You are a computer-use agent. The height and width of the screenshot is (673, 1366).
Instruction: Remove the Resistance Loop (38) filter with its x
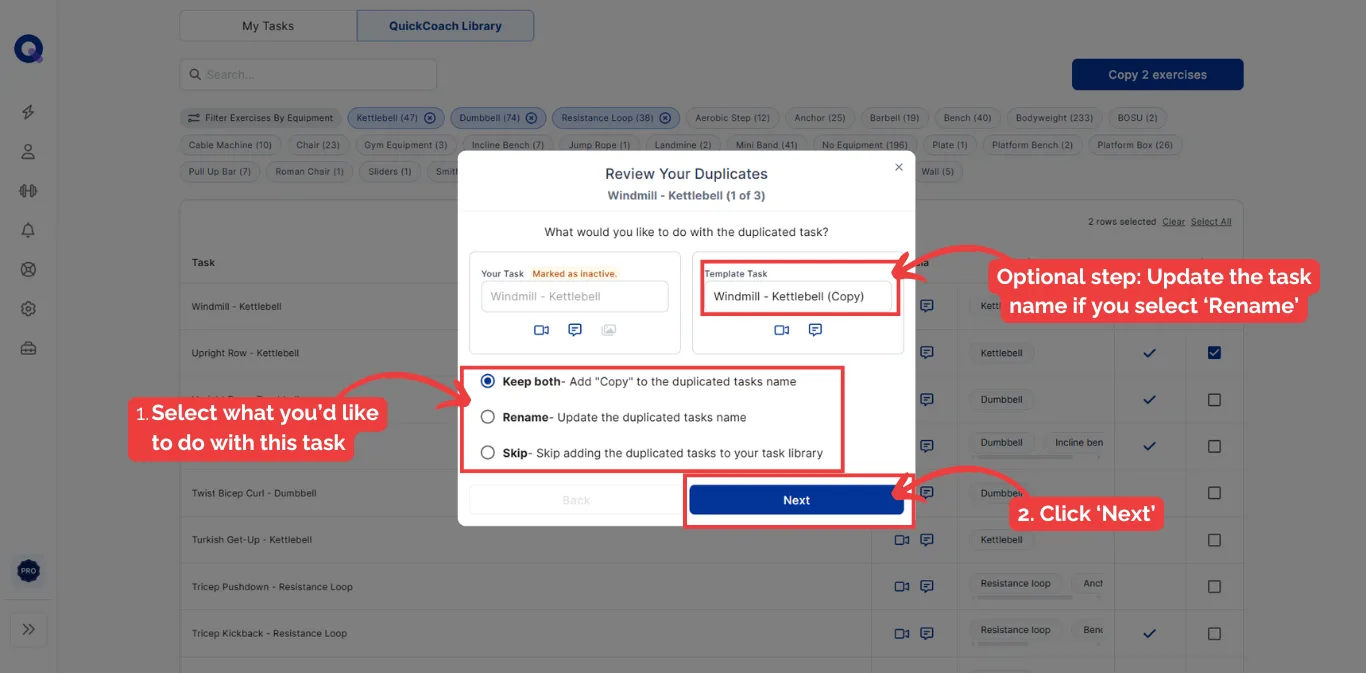pos(664,118)
